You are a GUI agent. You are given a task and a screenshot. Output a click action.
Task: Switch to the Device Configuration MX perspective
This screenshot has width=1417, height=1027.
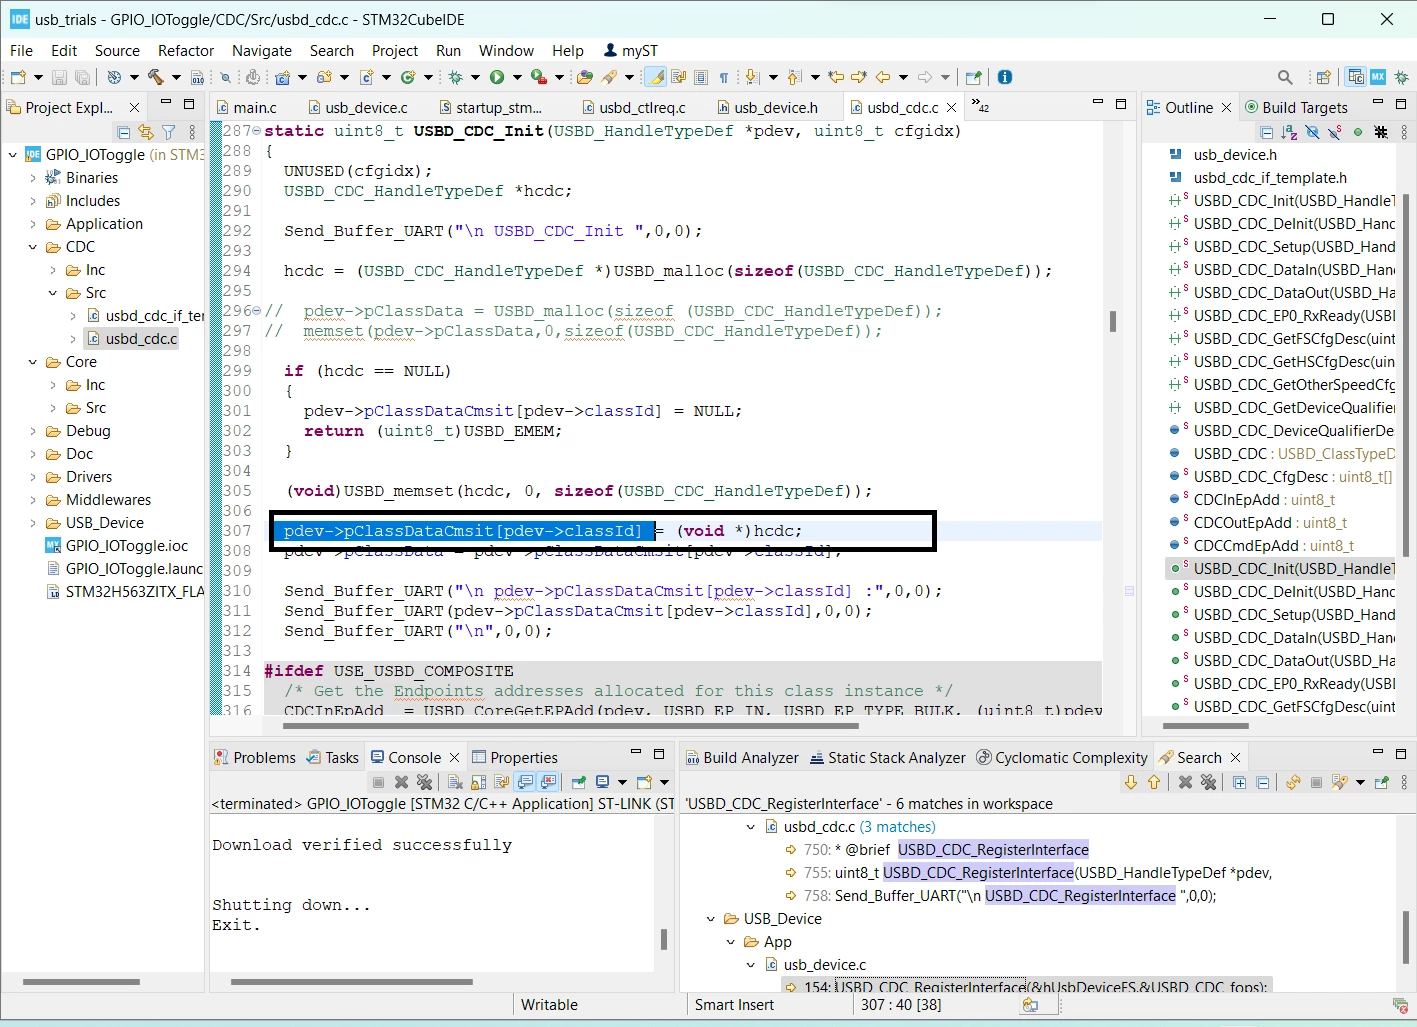1378,77
